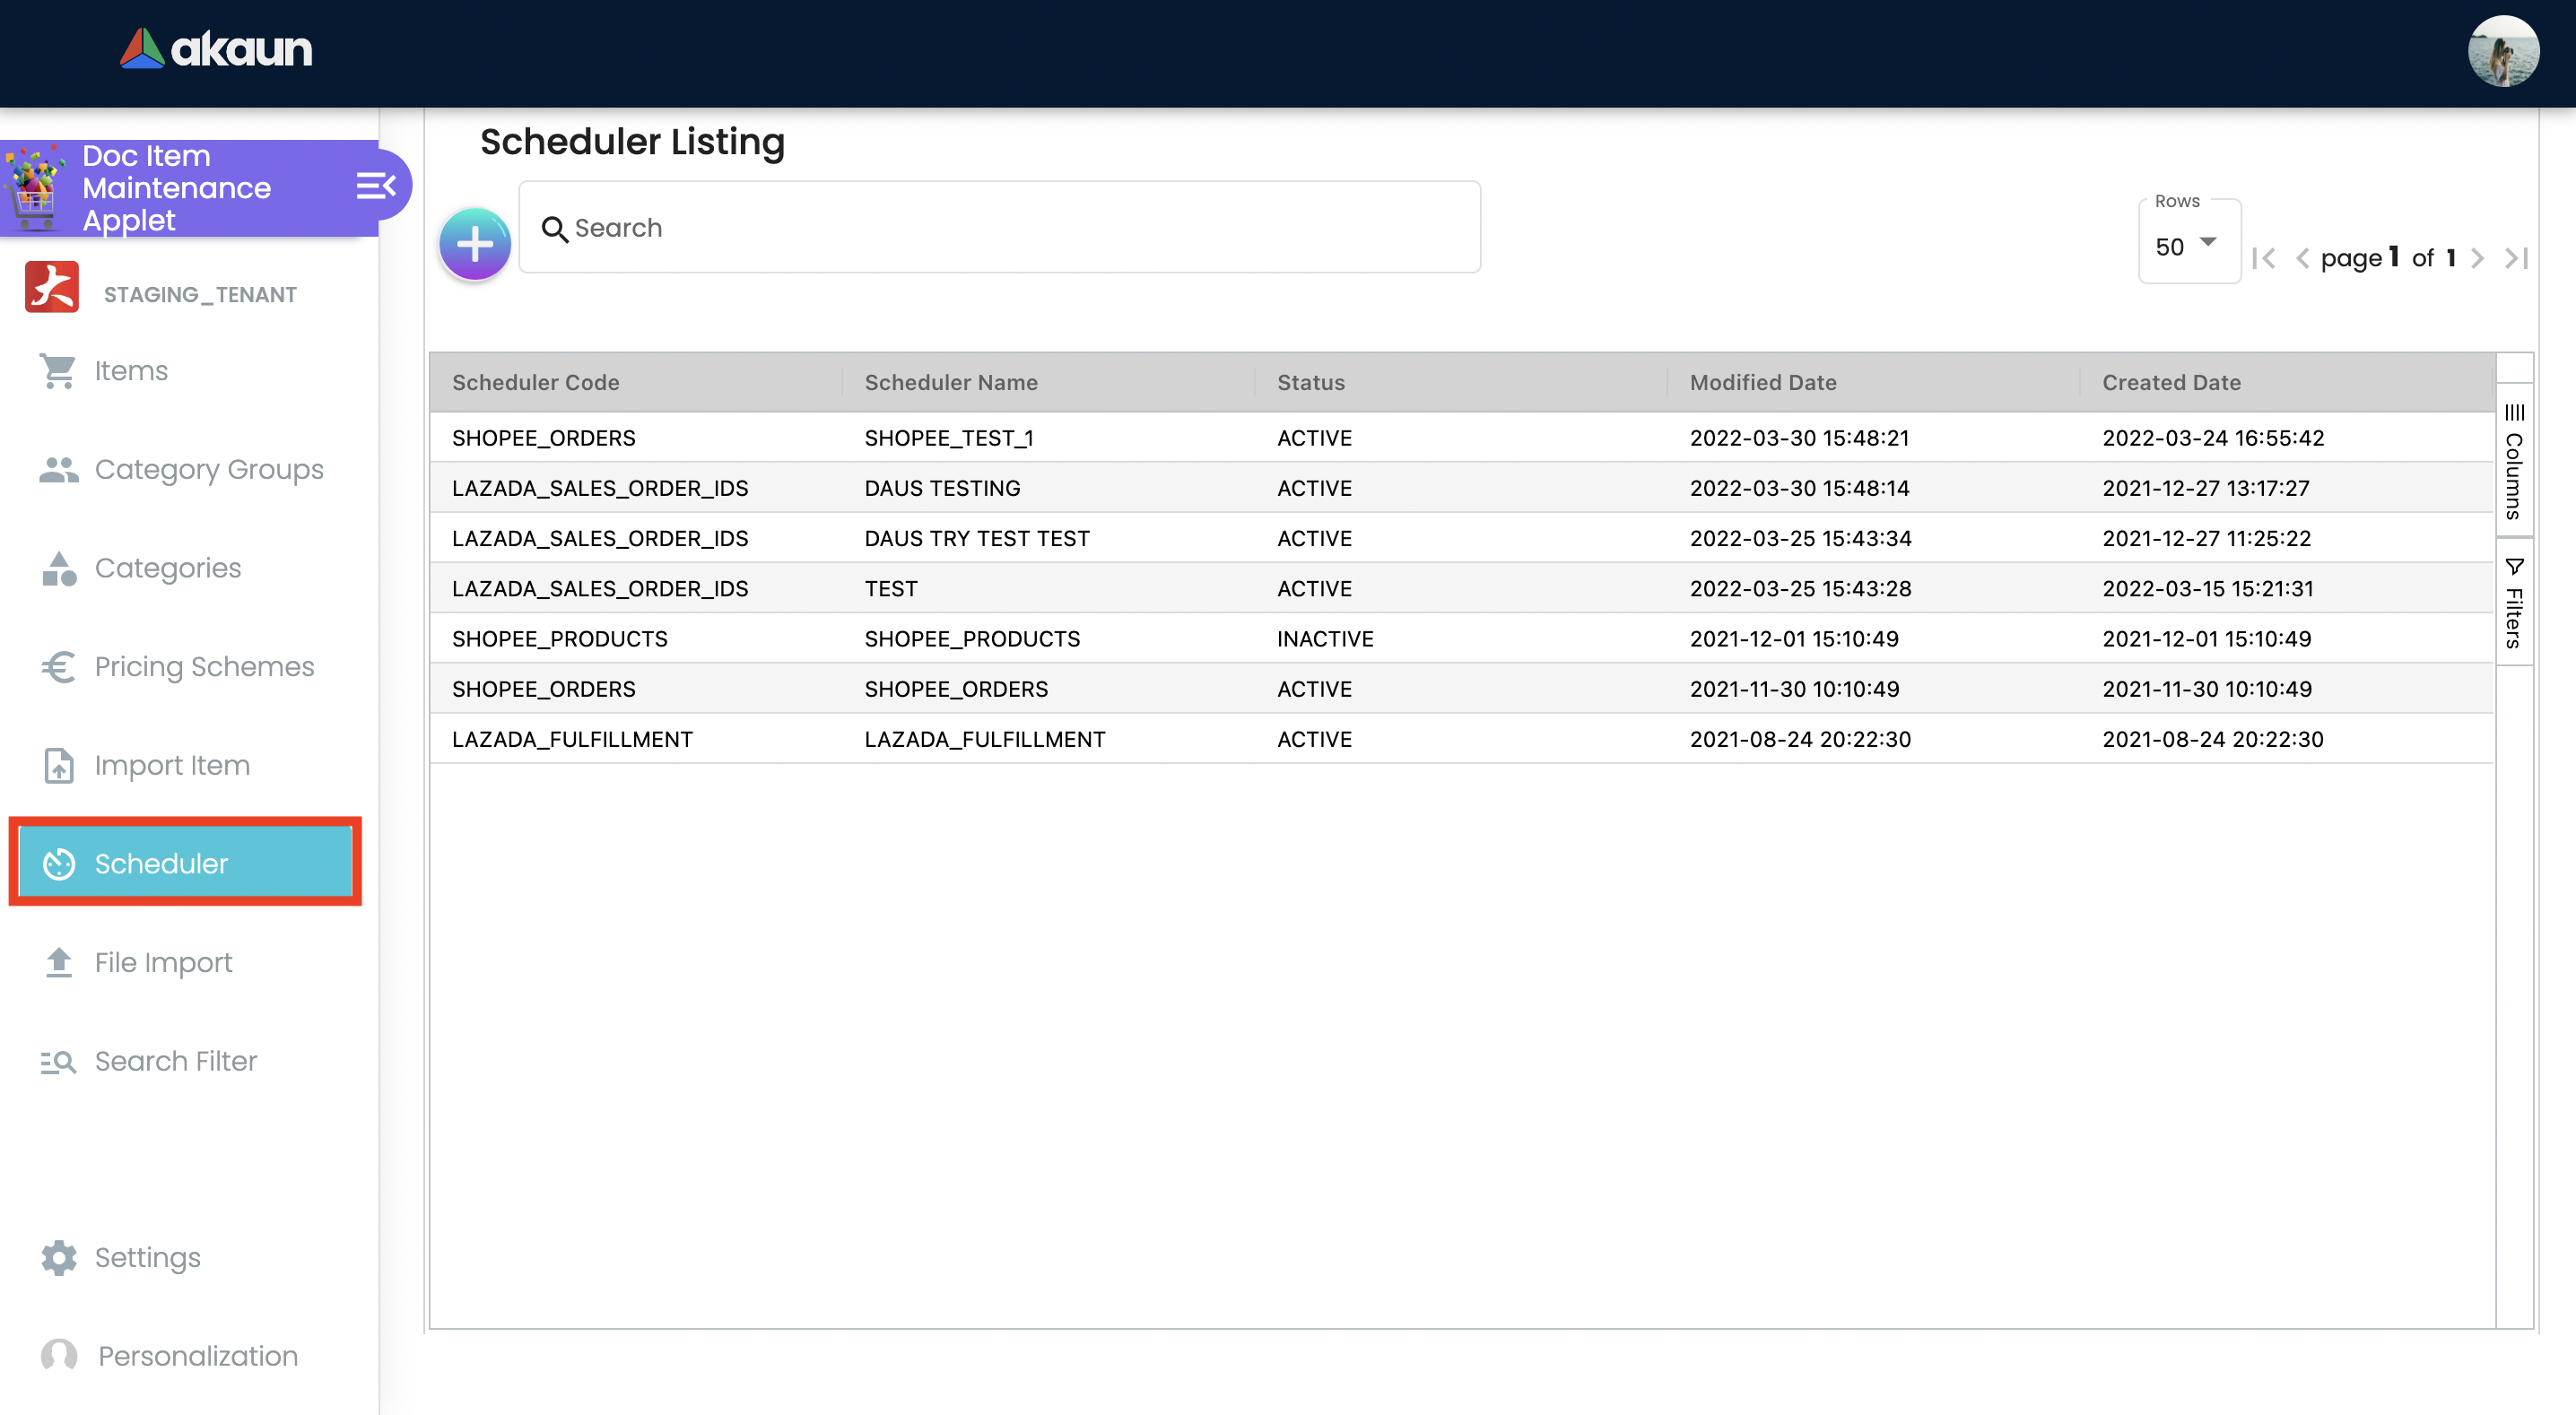Go to the previous page arrow
2576x1415 pixels.
pyautogui.click(x=2302, y=259)
